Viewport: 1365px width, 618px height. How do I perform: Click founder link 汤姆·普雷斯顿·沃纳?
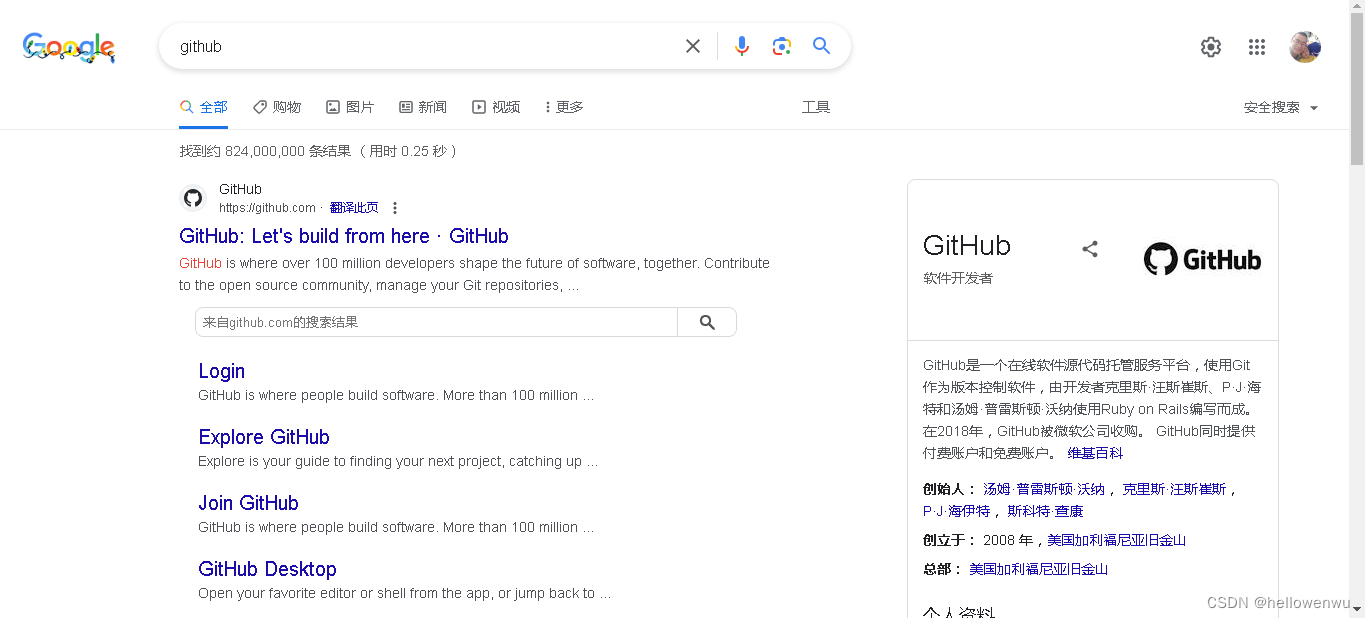tap(1044, 489)
